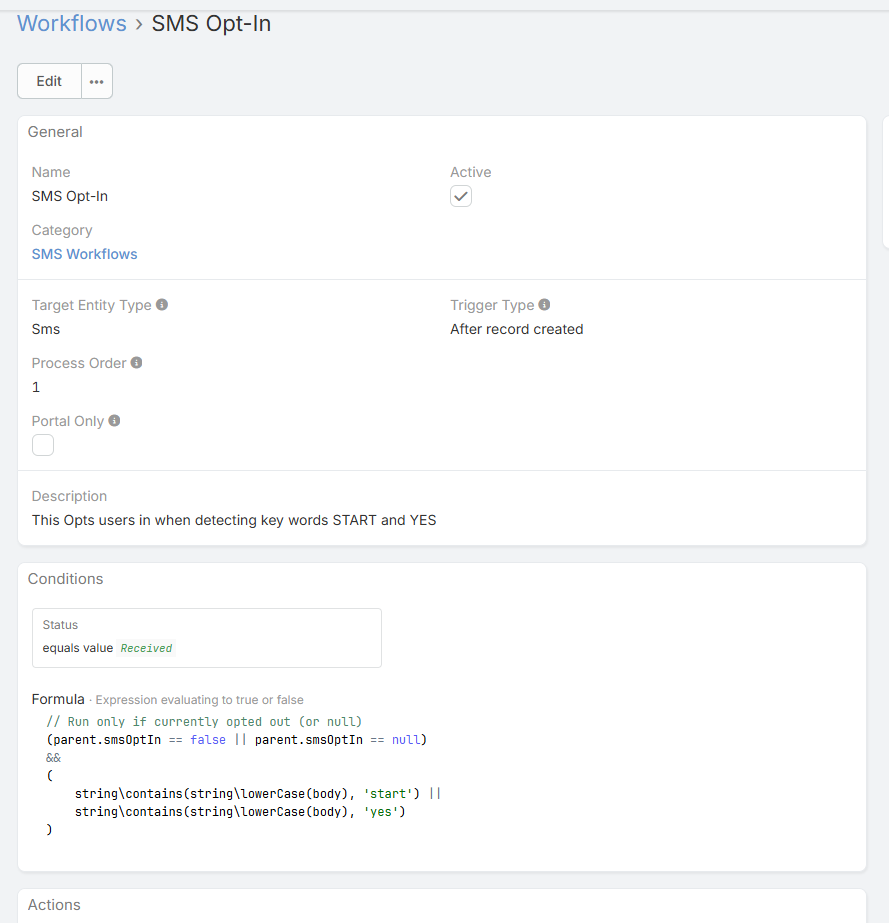
Task: Click the Sms target entity value
Action: coord(46,329)
